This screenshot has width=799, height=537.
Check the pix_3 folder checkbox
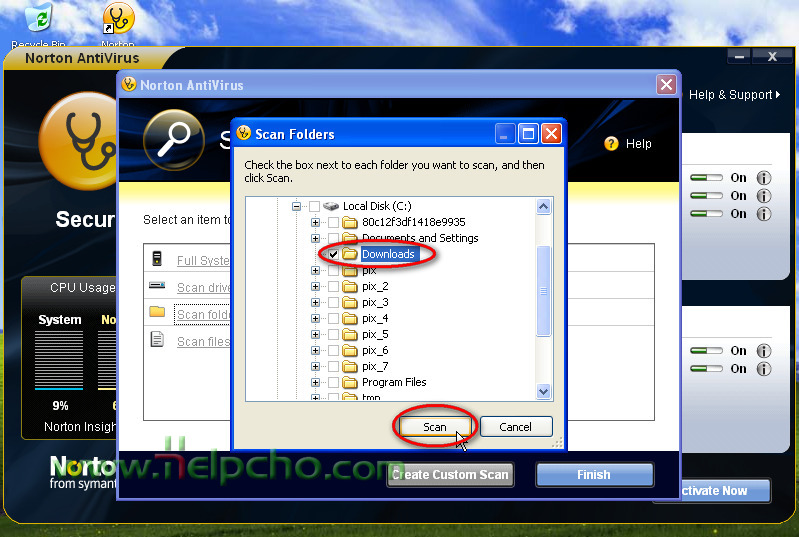(333, 303)
